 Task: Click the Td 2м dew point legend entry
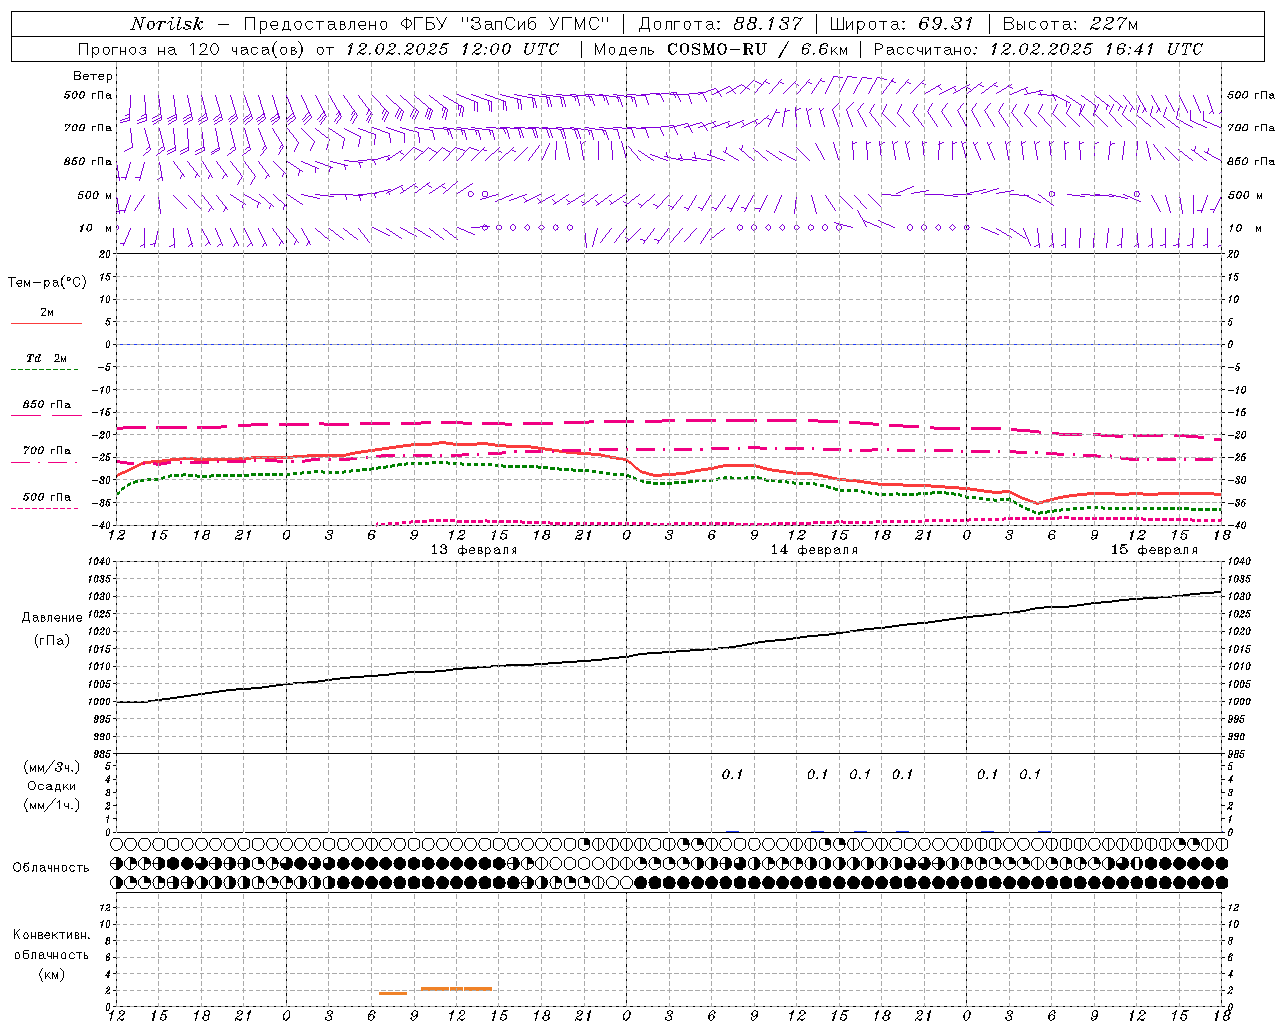[47, 358]
